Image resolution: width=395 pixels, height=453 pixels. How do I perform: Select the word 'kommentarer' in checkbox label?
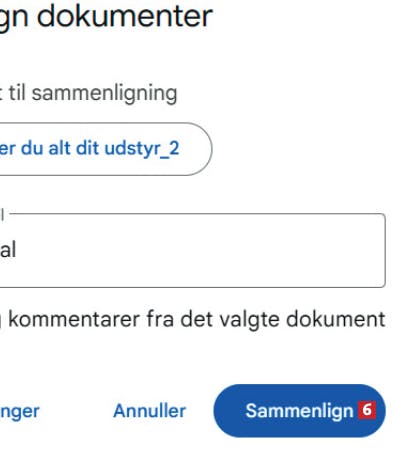pyautogui.click(x=74, y=319)
